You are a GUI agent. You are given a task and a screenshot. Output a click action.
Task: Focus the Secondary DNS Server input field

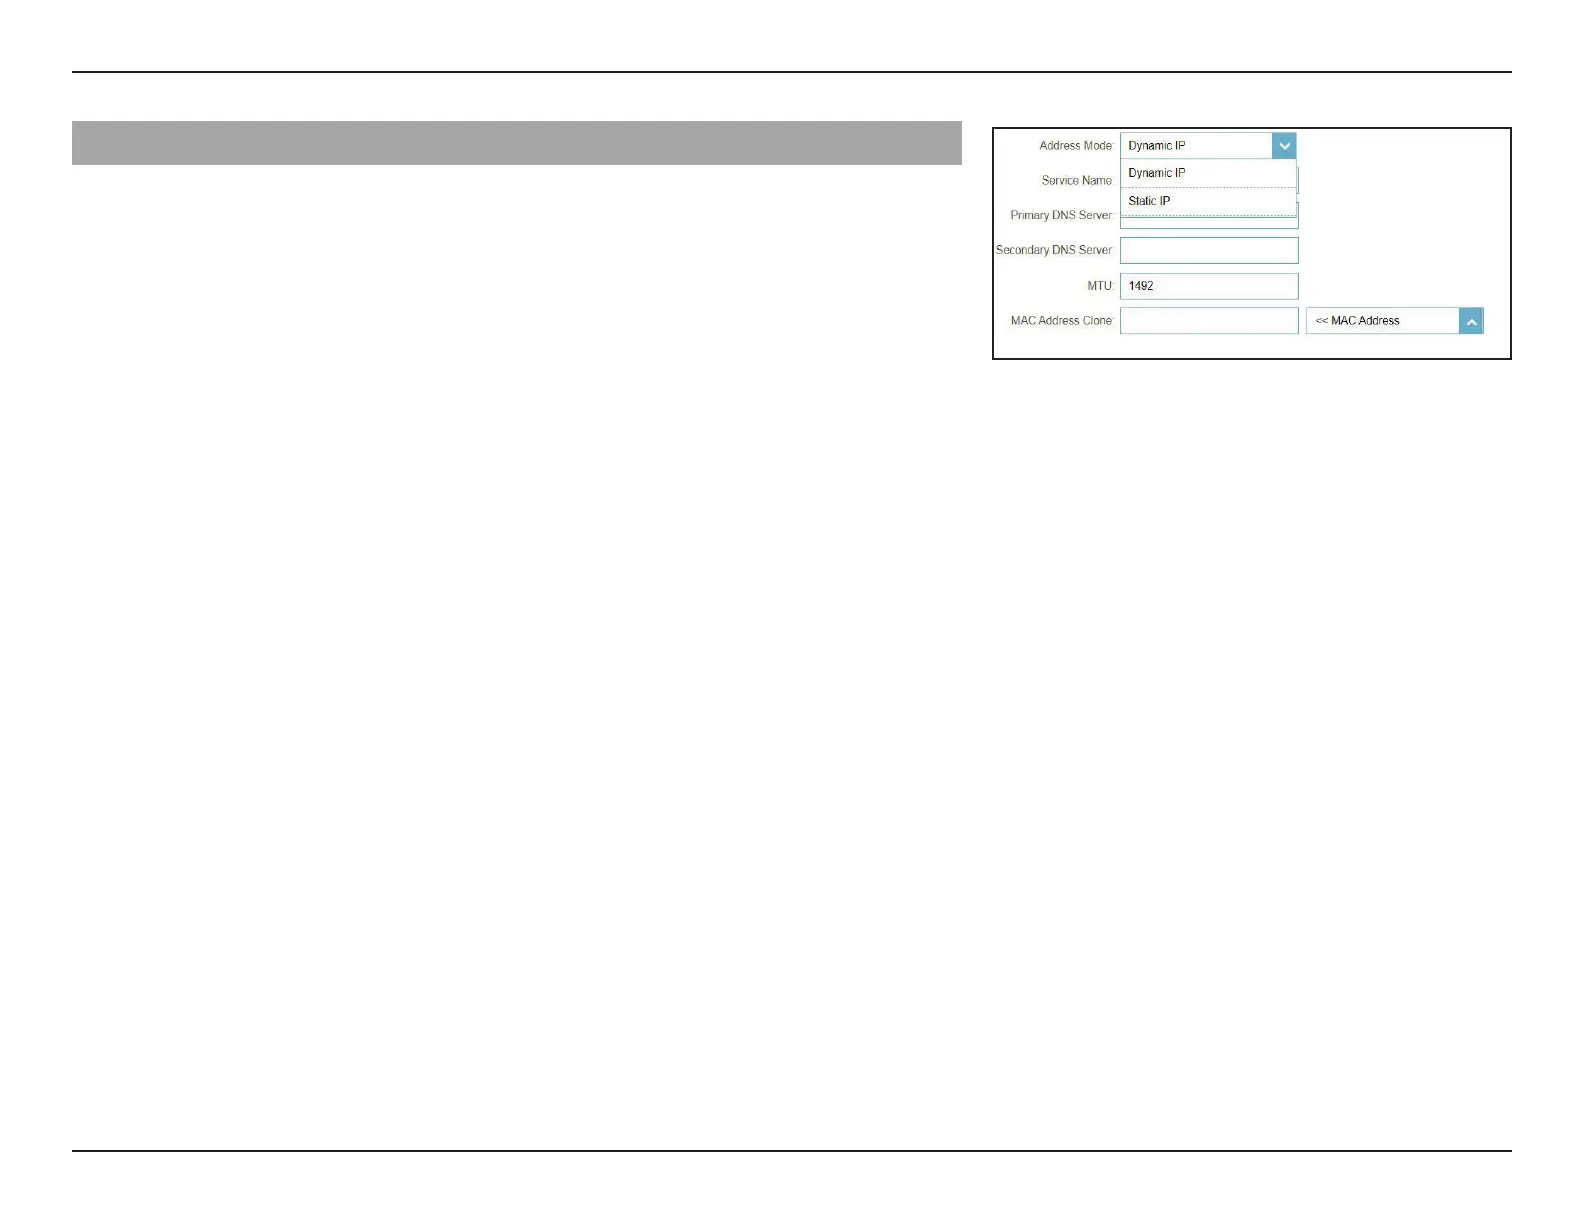1209,250
